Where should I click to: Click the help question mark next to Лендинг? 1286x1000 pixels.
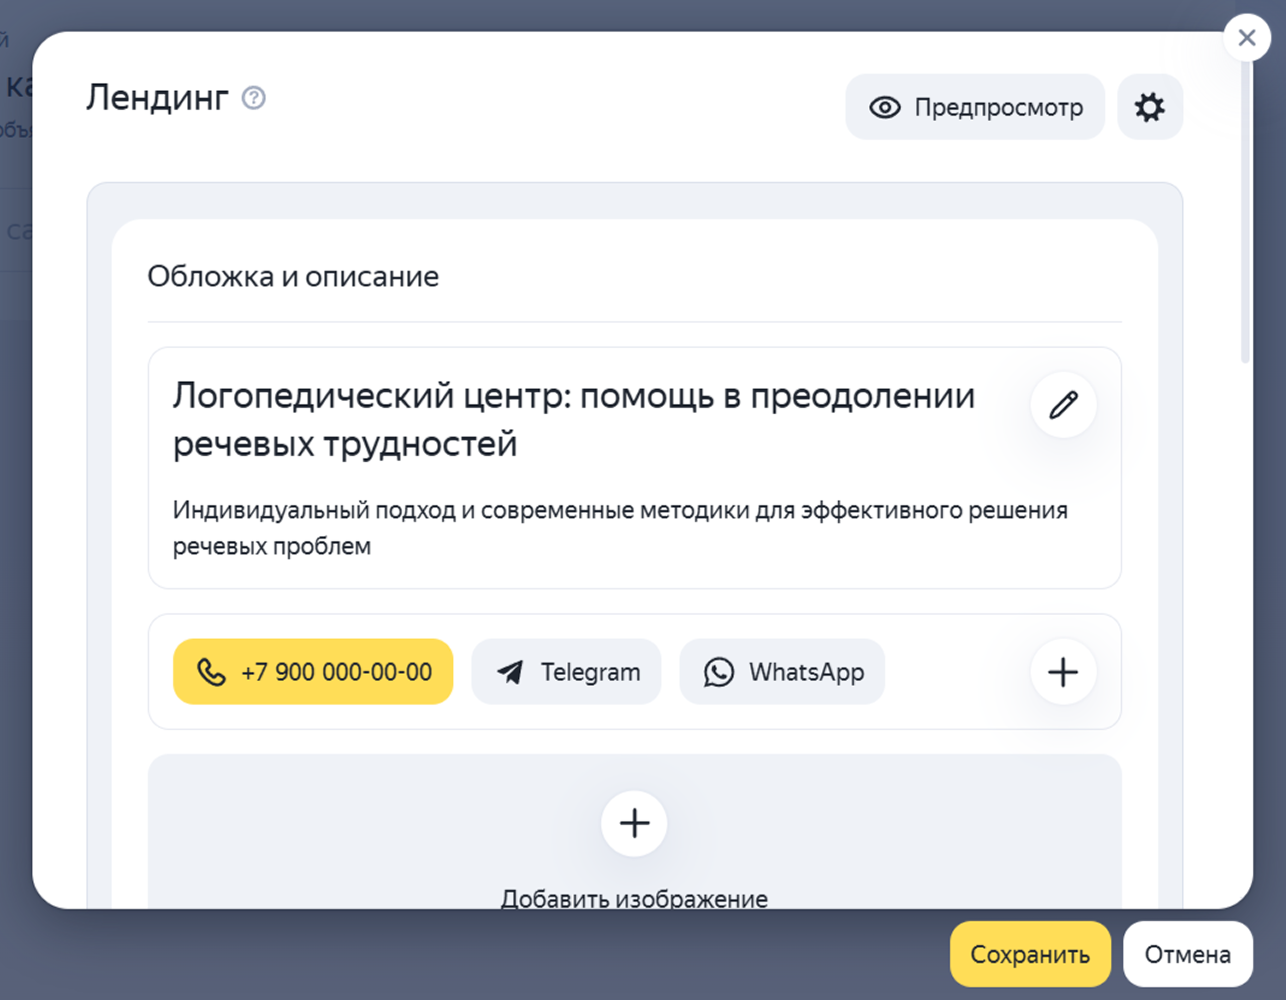pos(253,98)
